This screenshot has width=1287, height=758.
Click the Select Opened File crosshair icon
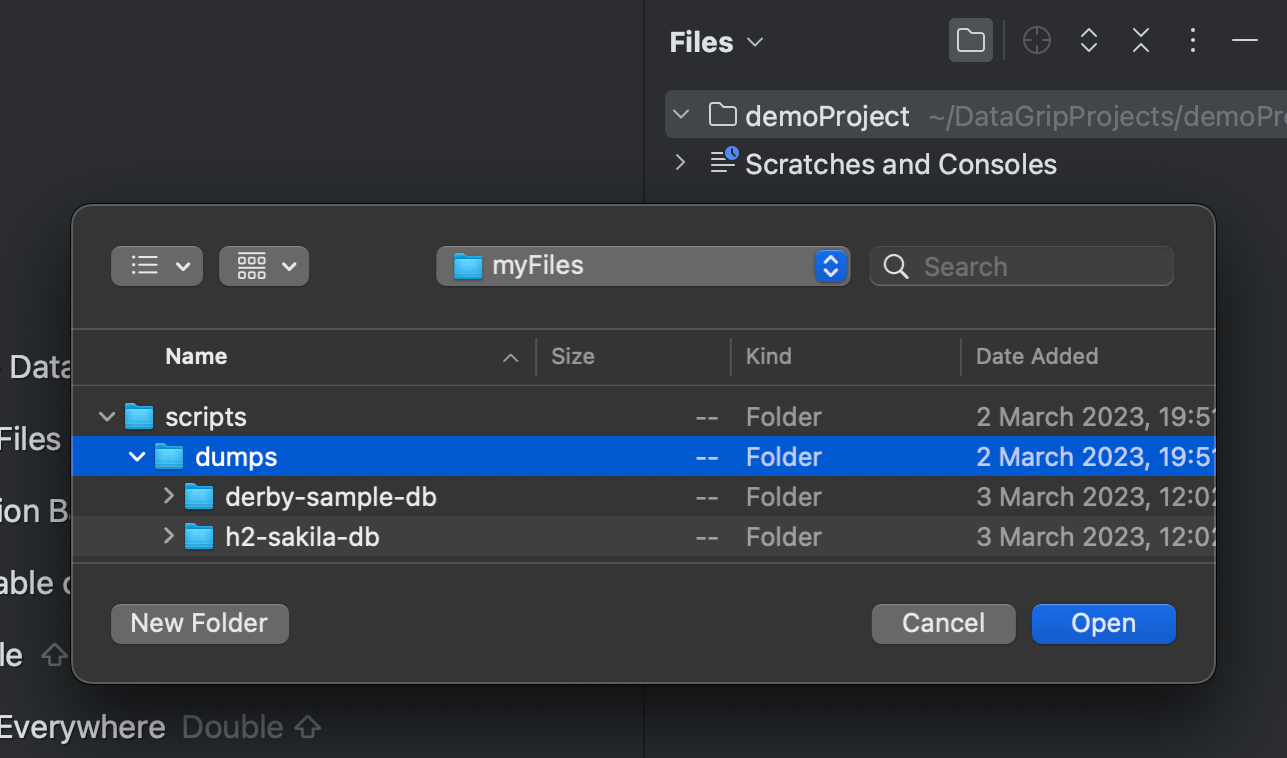1036,40
